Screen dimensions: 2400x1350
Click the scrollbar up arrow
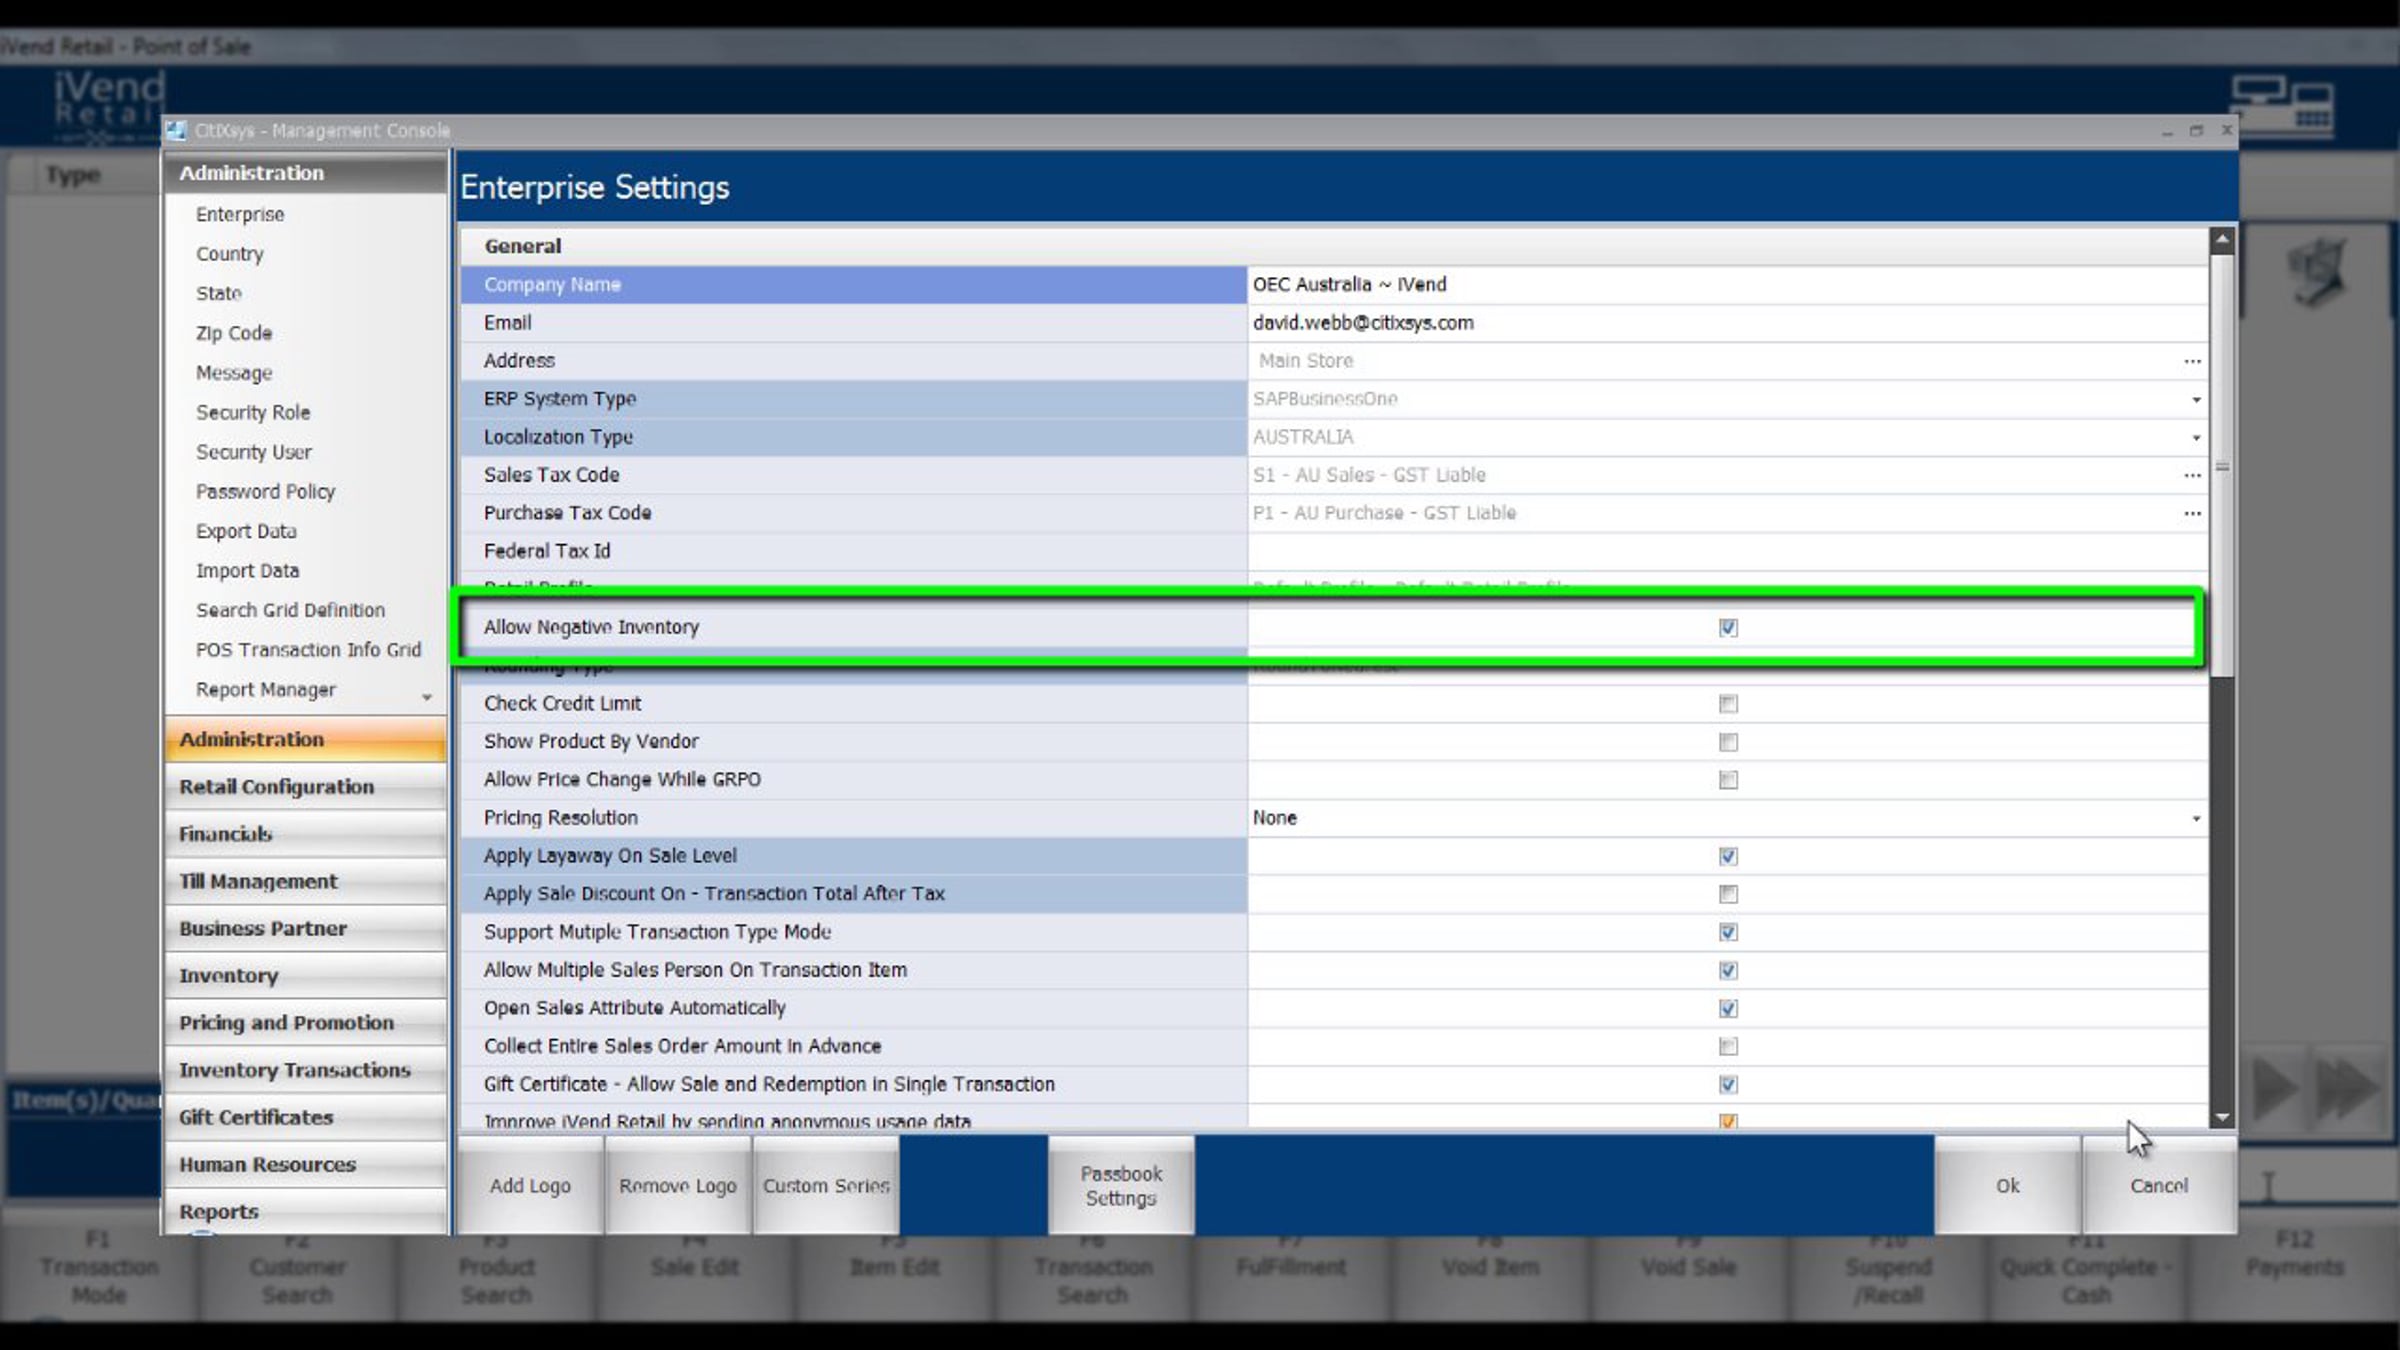coord(2222,240)
